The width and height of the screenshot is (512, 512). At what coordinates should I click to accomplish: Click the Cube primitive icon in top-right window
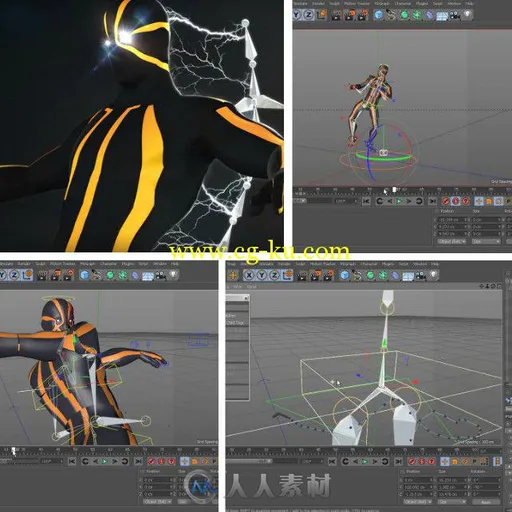click(378, 14)
